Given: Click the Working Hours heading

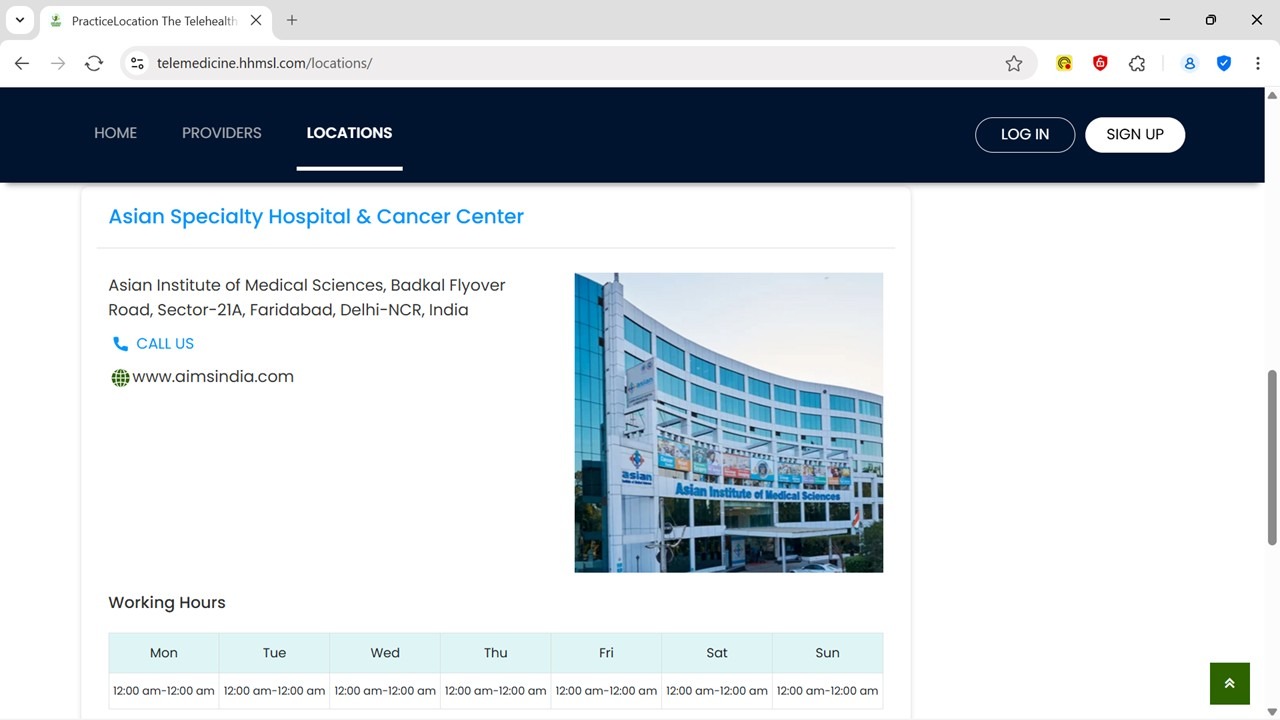Looking at the screenshot, I should coord(167,602).
